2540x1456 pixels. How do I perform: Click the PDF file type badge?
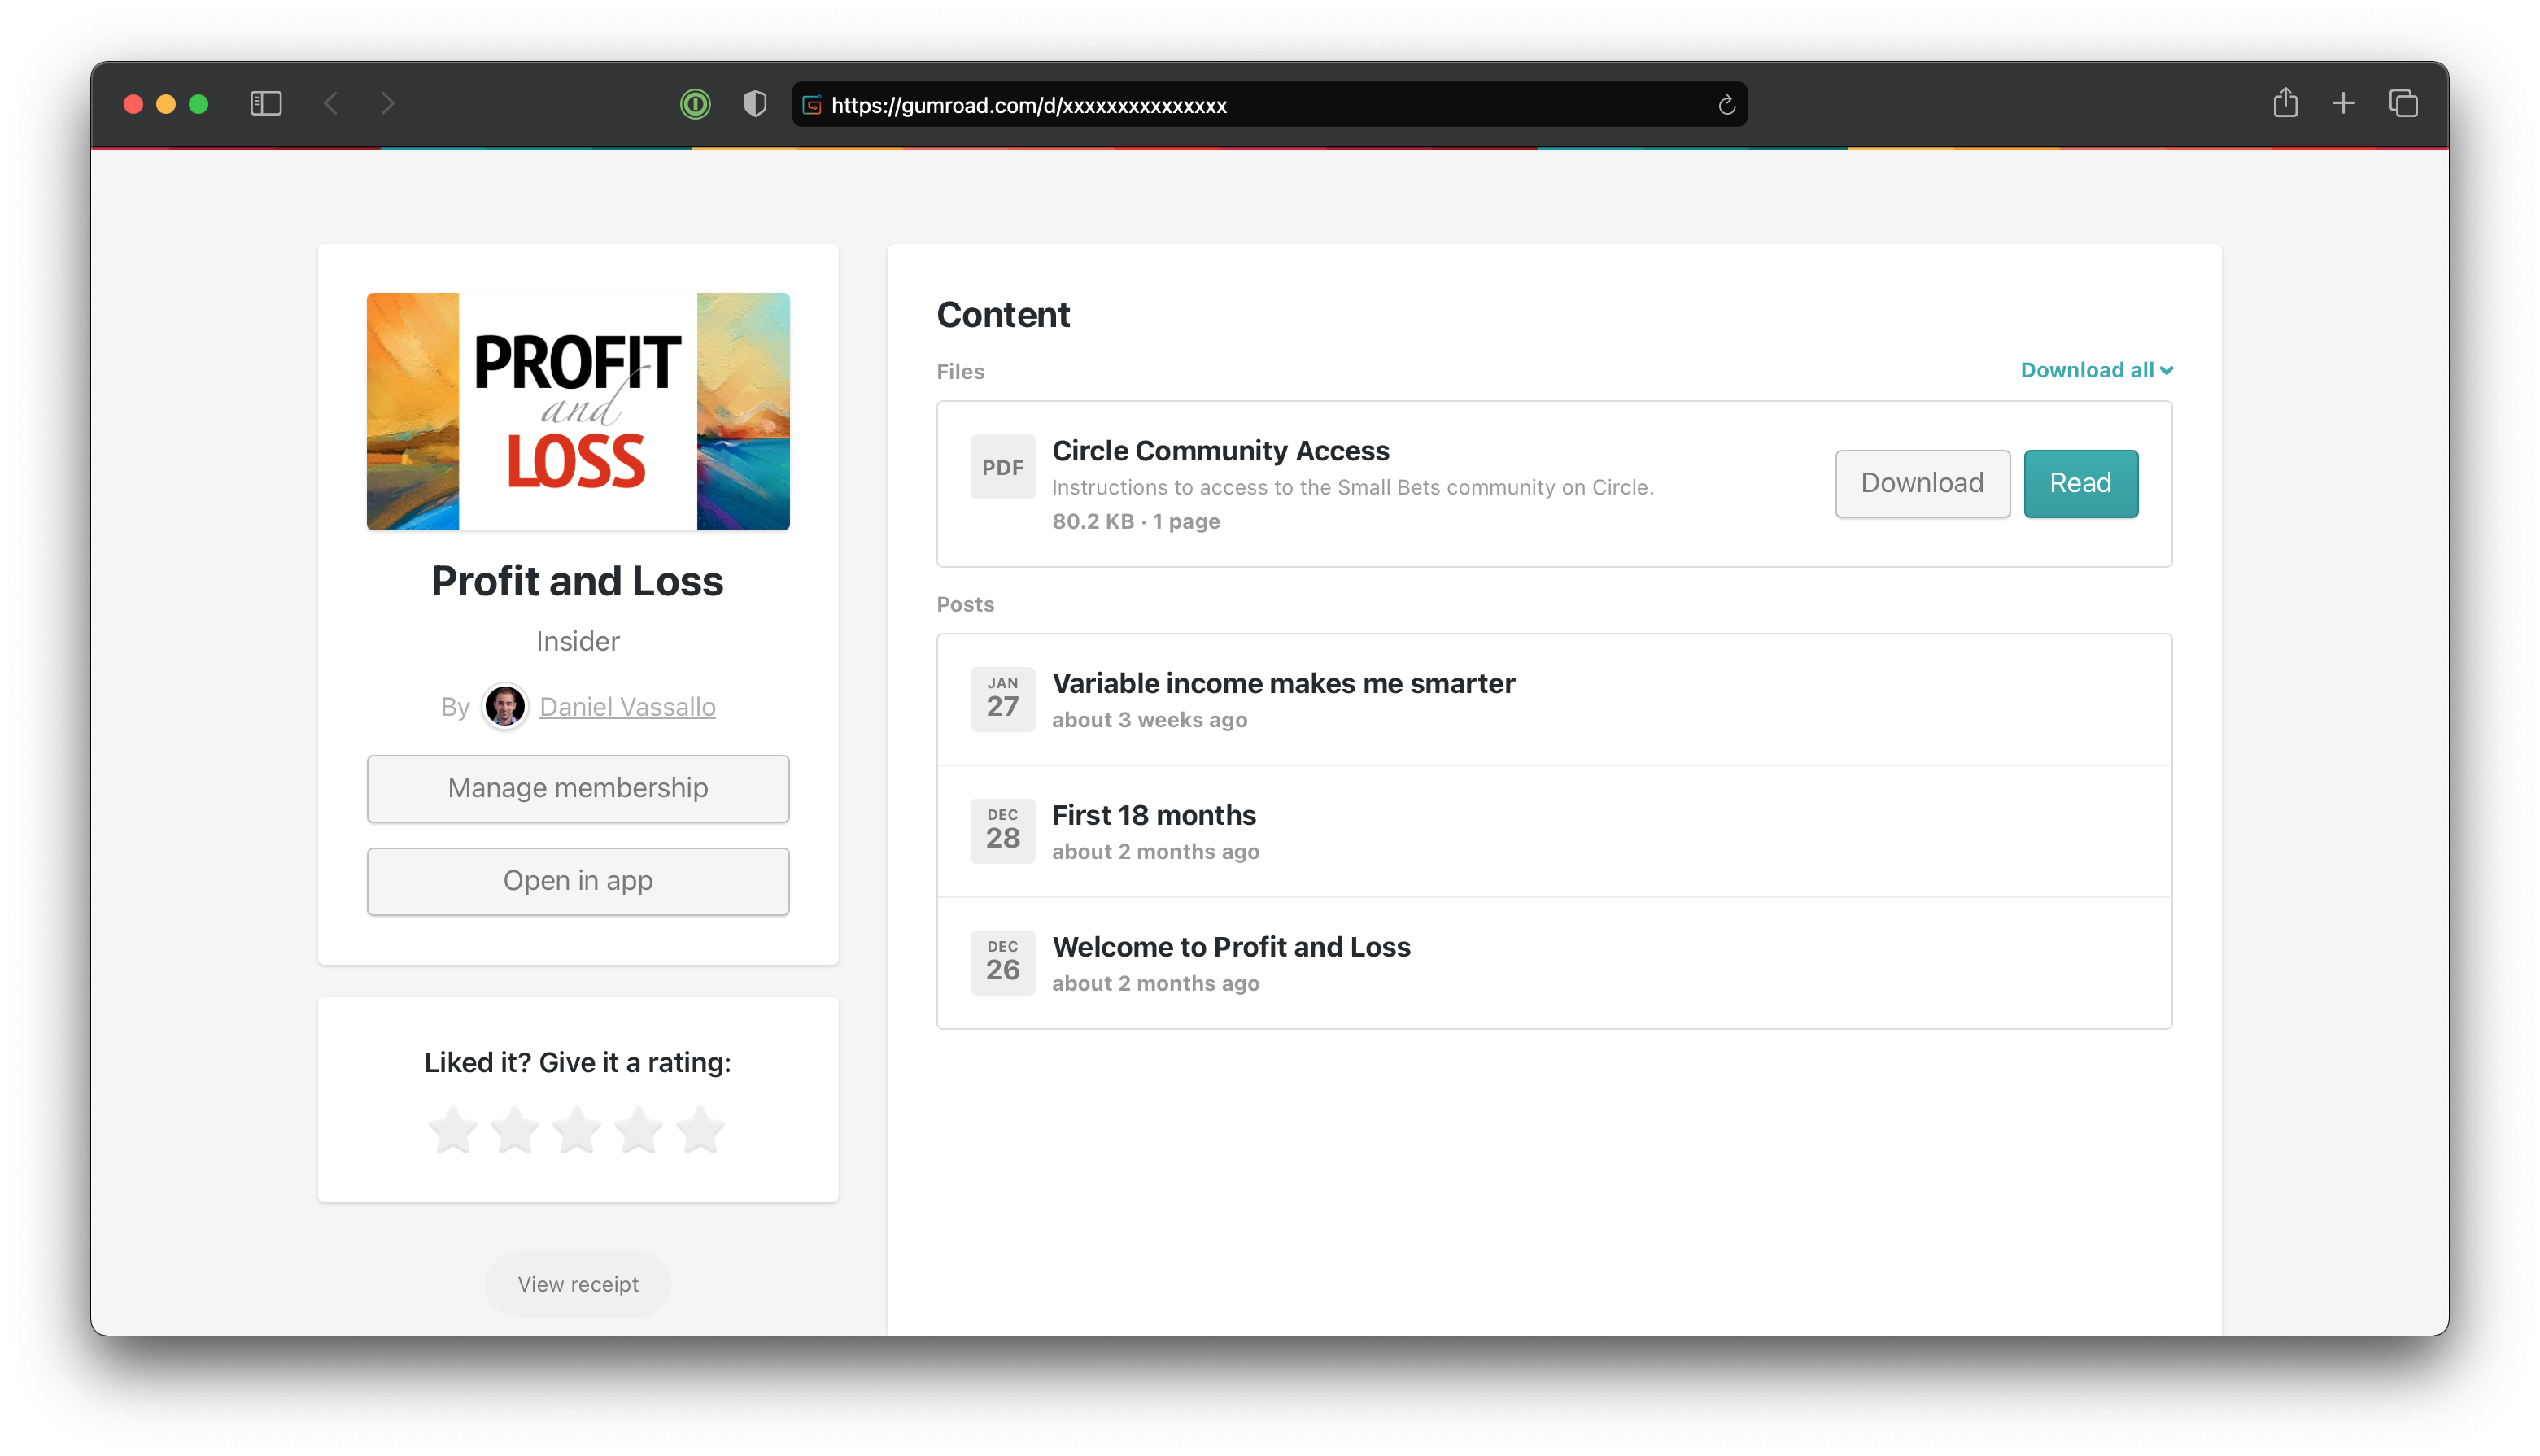click(1002, 467)
